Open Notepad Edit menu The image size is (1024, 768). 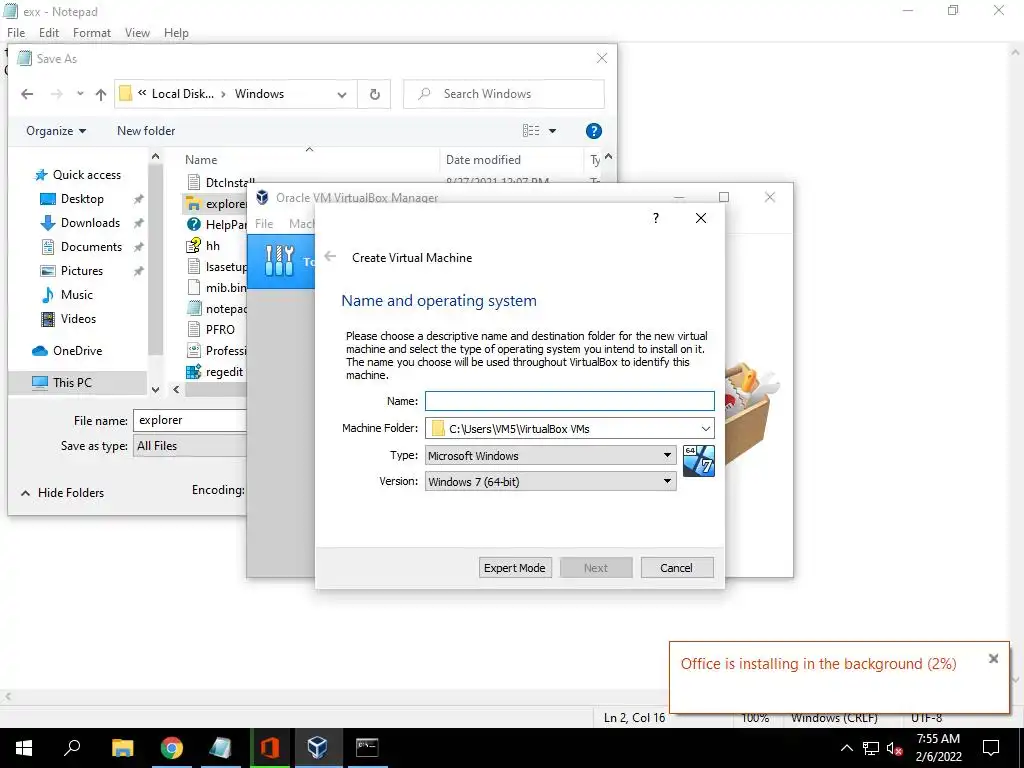(x=49, y=33)
